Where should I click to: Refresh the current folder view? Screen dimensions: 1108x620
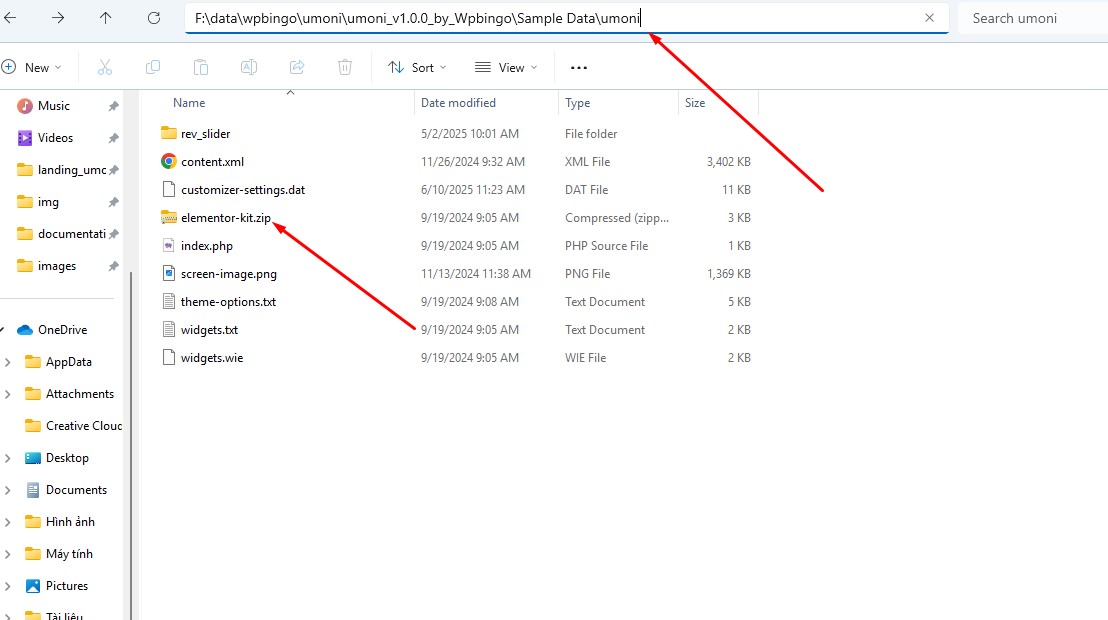[153, 18]
